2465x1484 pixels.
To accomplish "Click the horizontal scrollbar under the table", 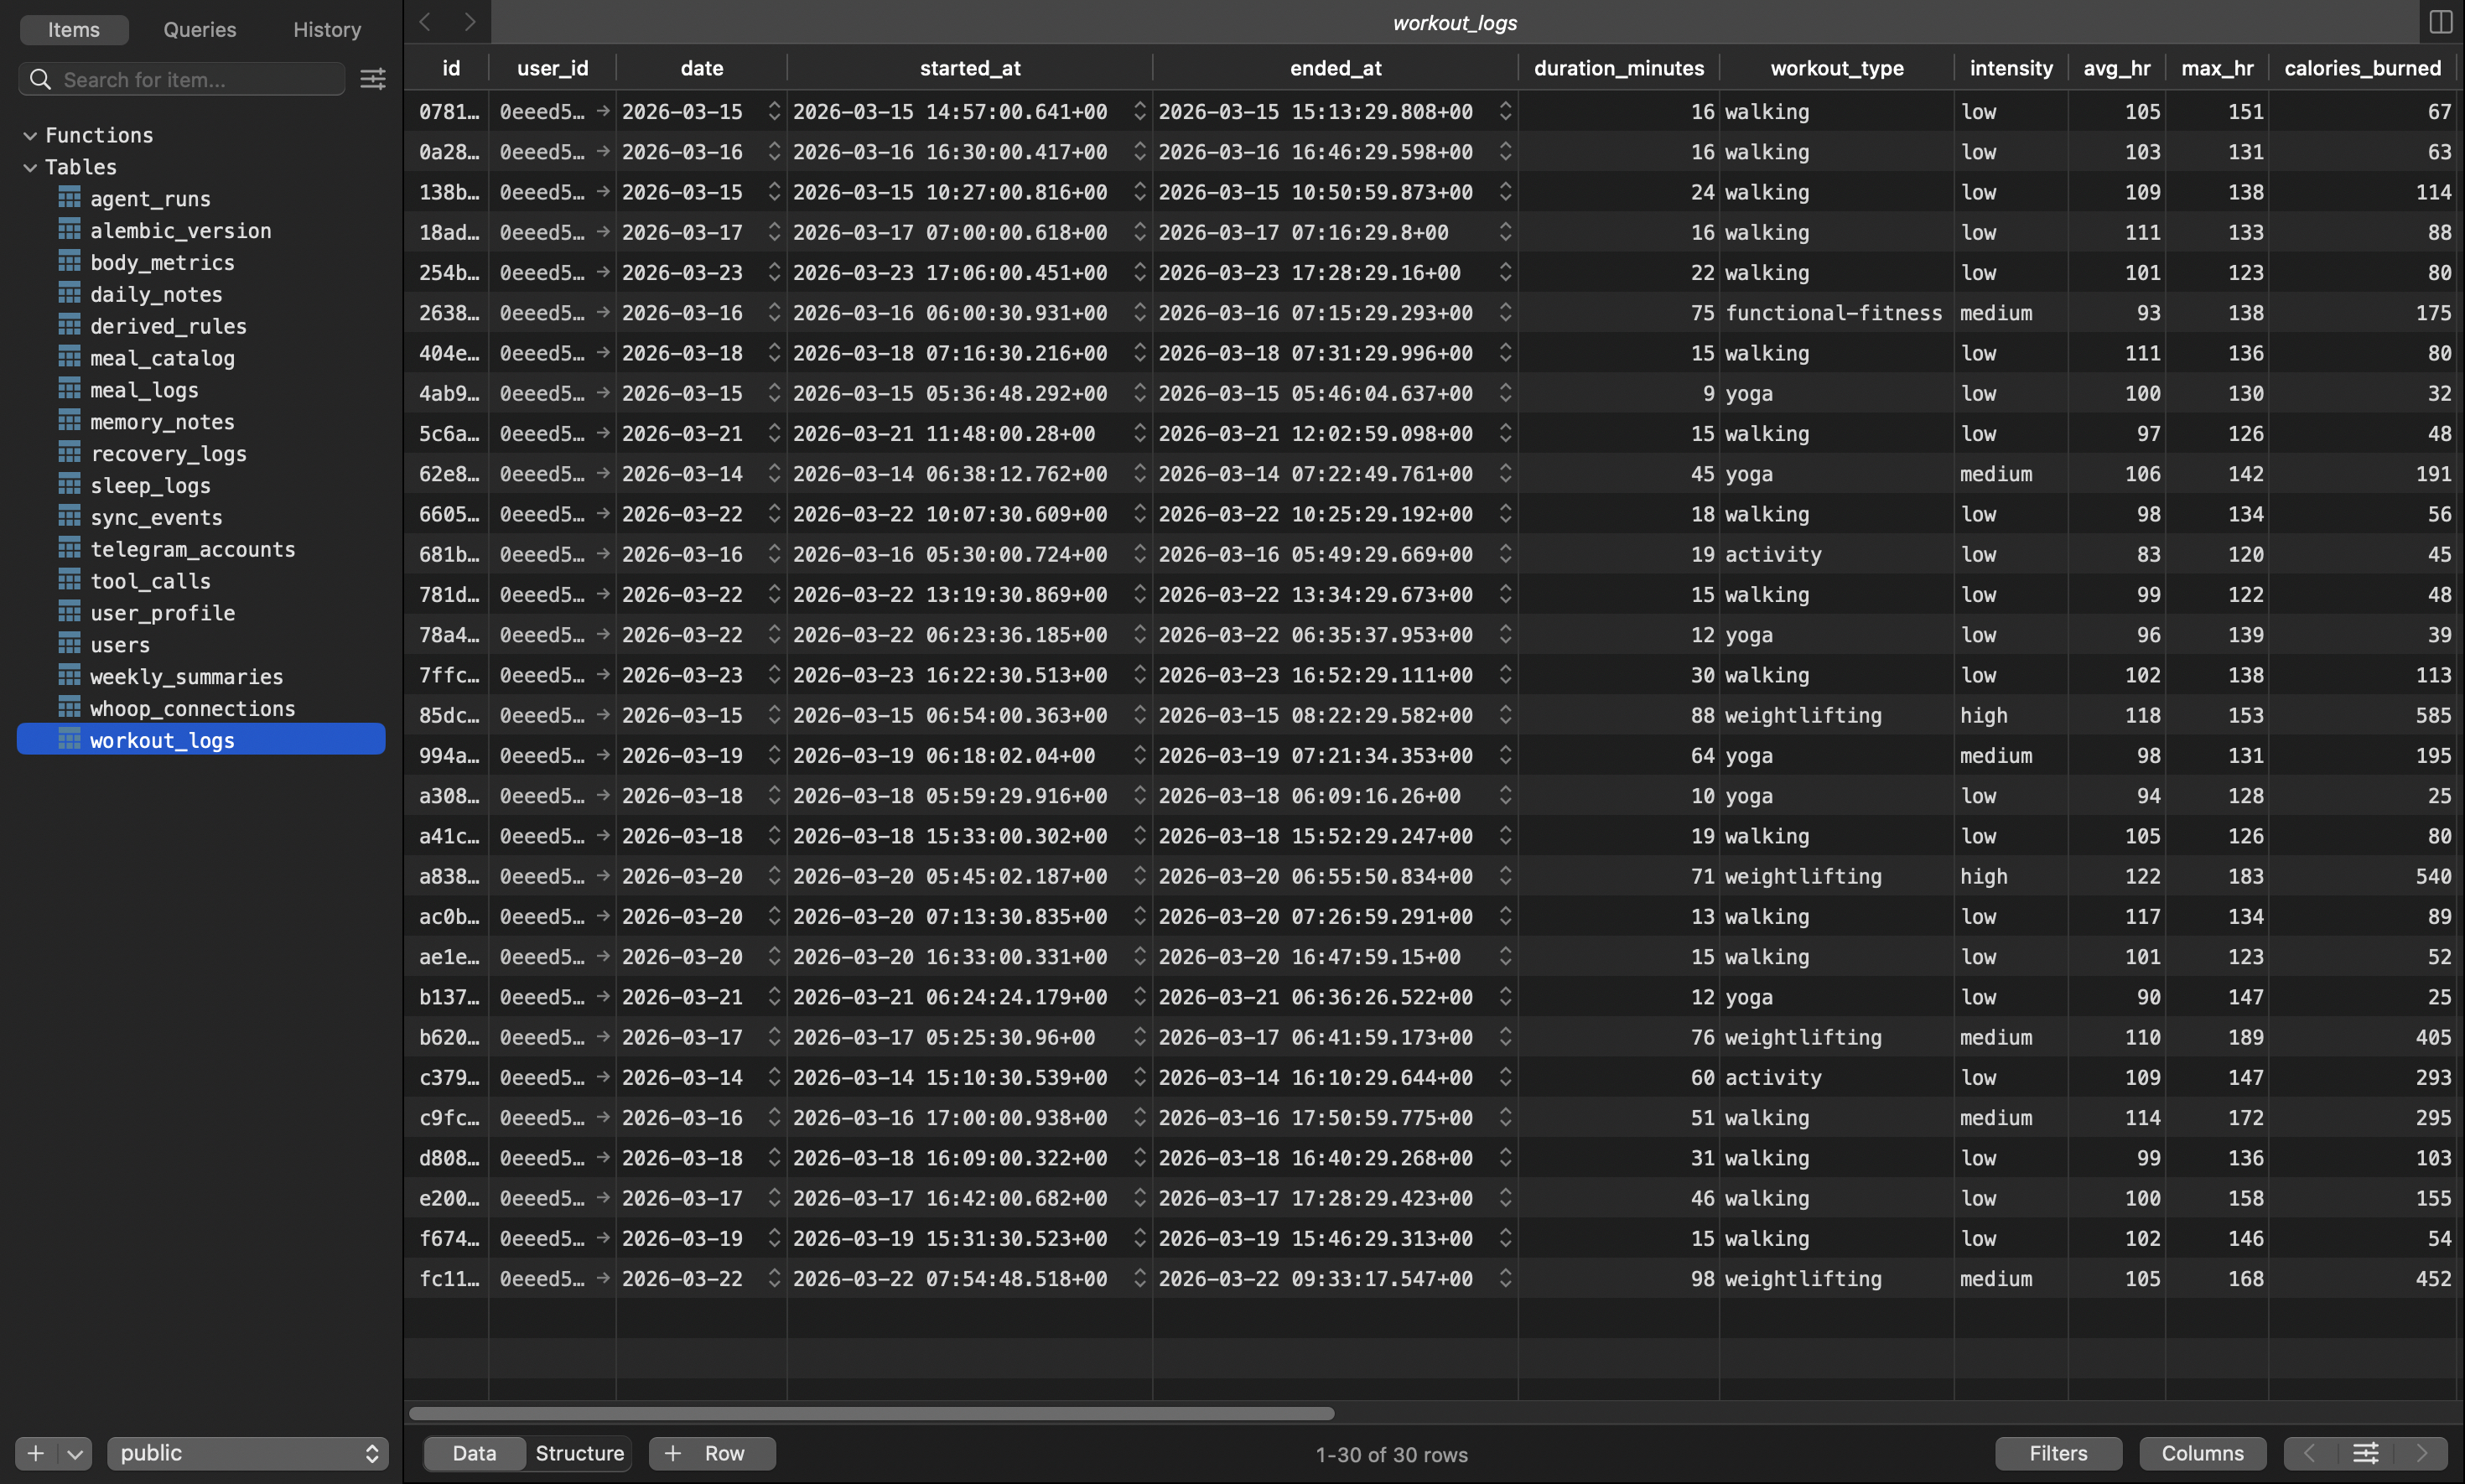I will tap(871, 1413).
